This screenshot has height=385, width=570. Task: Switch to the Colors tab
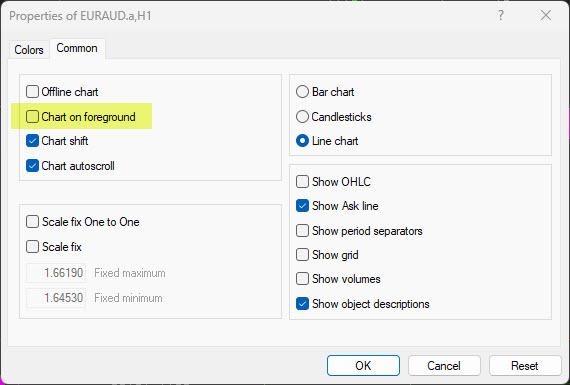tap(29, 49)
